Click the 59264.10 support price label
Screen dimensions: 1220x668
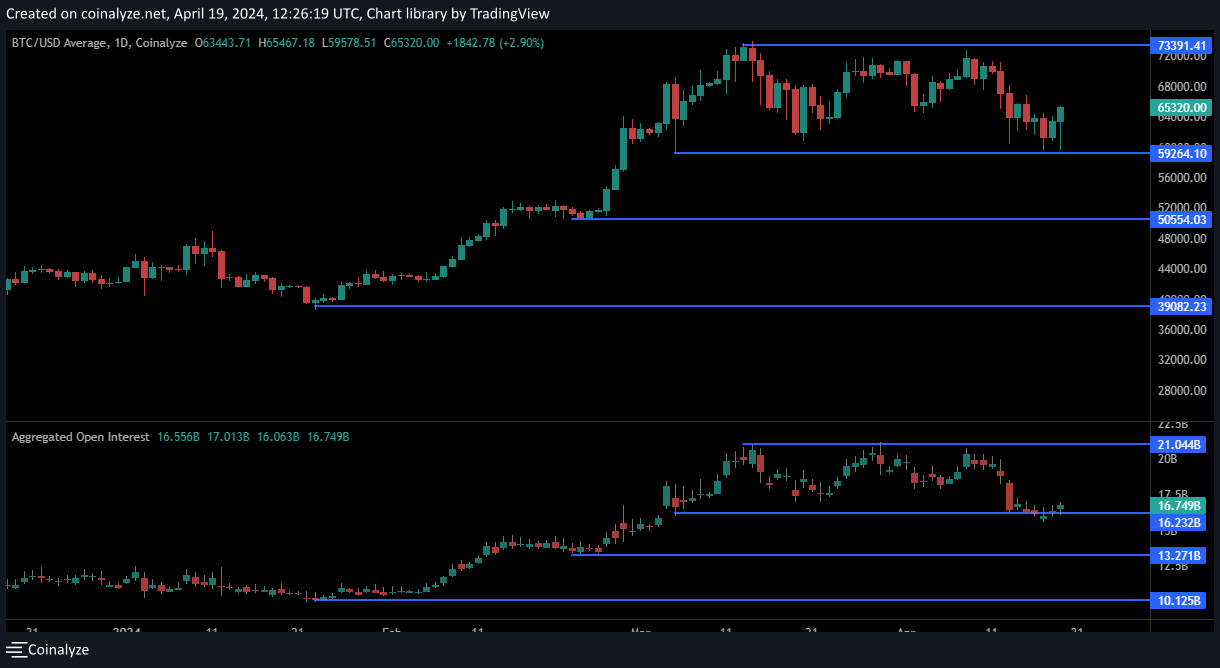(x=1182, y=154)
